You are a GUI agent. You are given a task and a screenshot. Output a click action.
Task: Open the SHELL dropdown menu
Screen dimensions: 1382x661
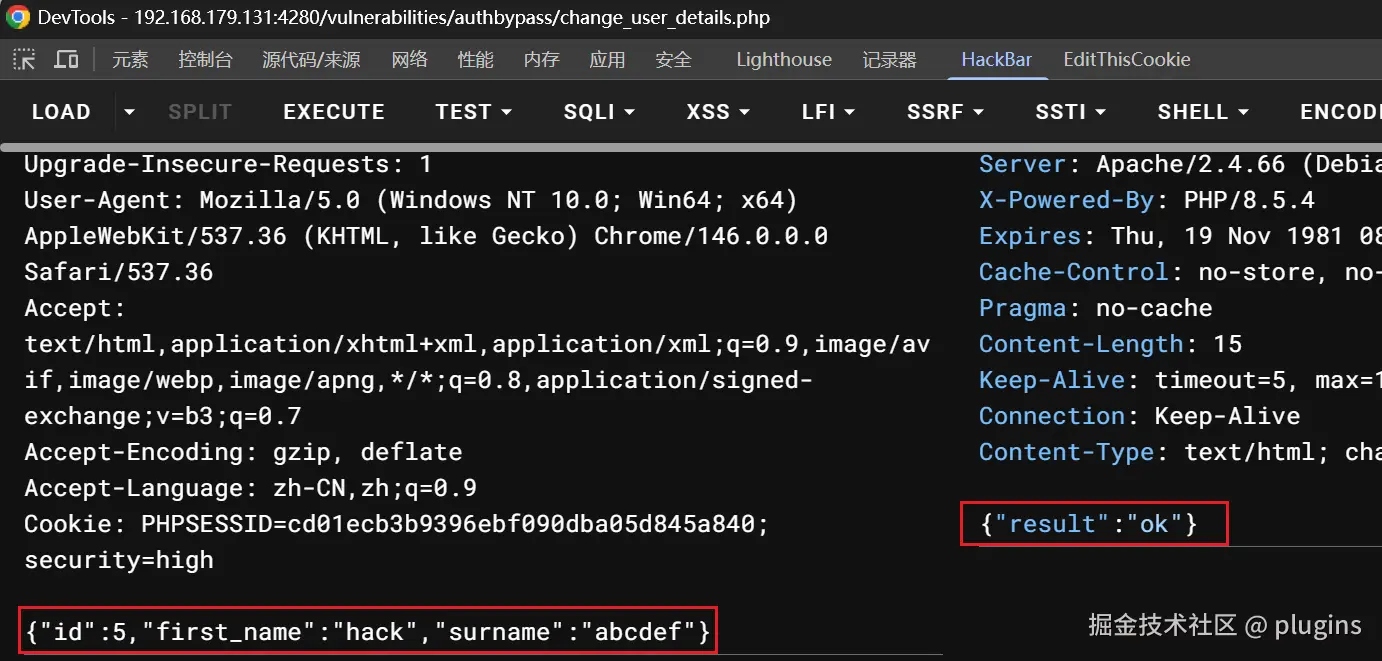(x=1203, y=112)
